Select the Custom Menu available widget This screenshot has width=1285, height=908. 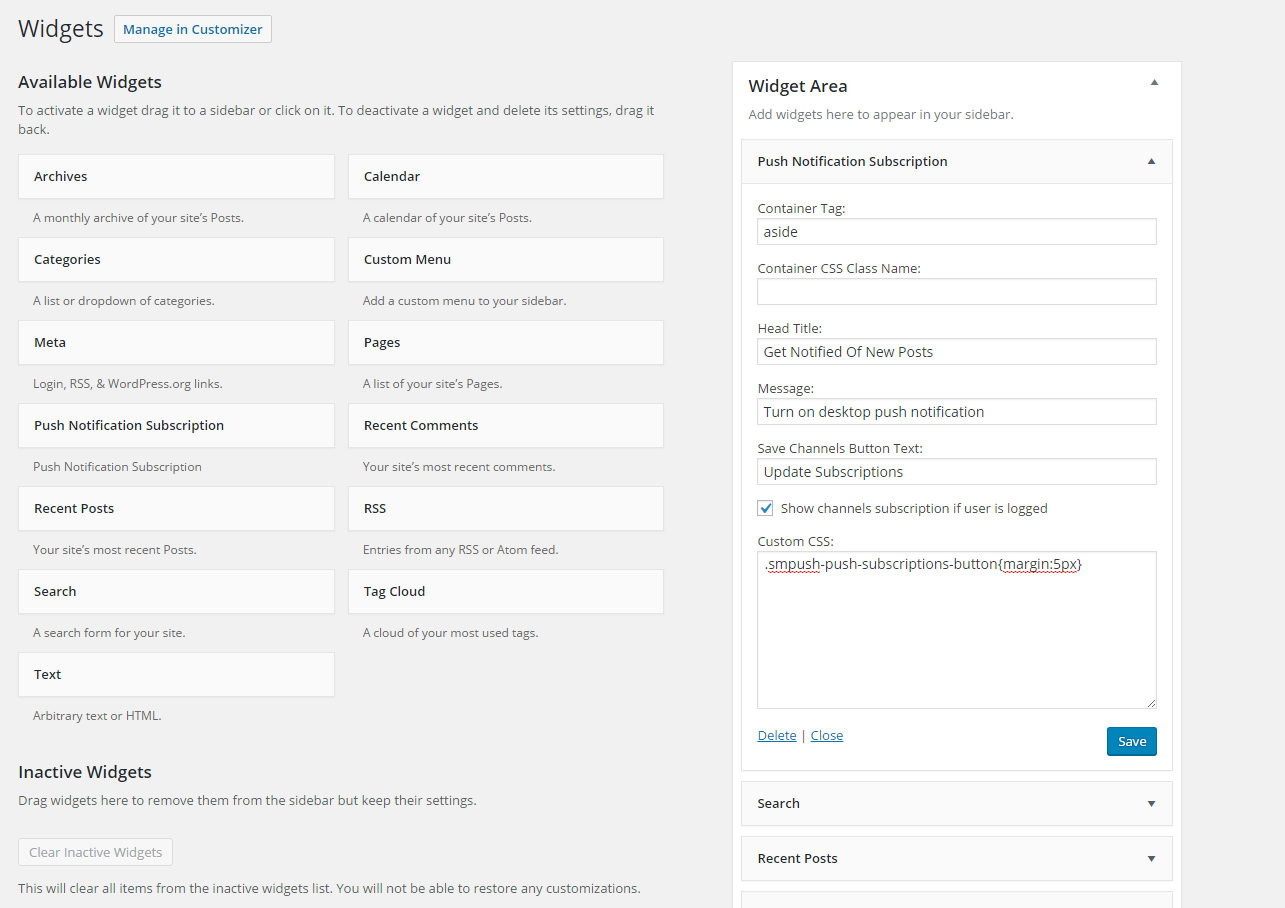pos(505,259)
